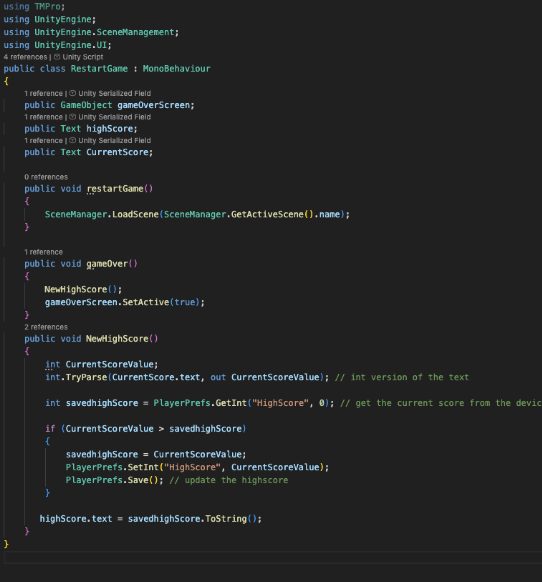The image size is (542, 582).
Task: Click the 'restartGame' method name
Action: click(115, 189)
